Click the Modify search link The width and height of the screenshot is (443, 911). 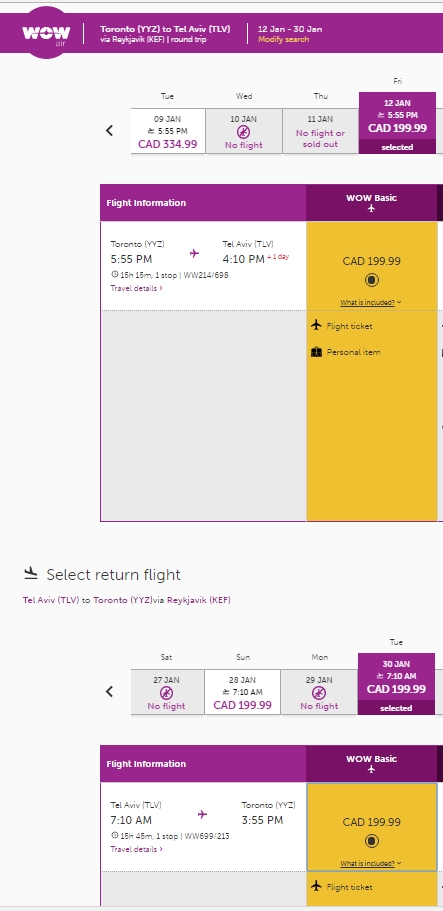[284, 40]
